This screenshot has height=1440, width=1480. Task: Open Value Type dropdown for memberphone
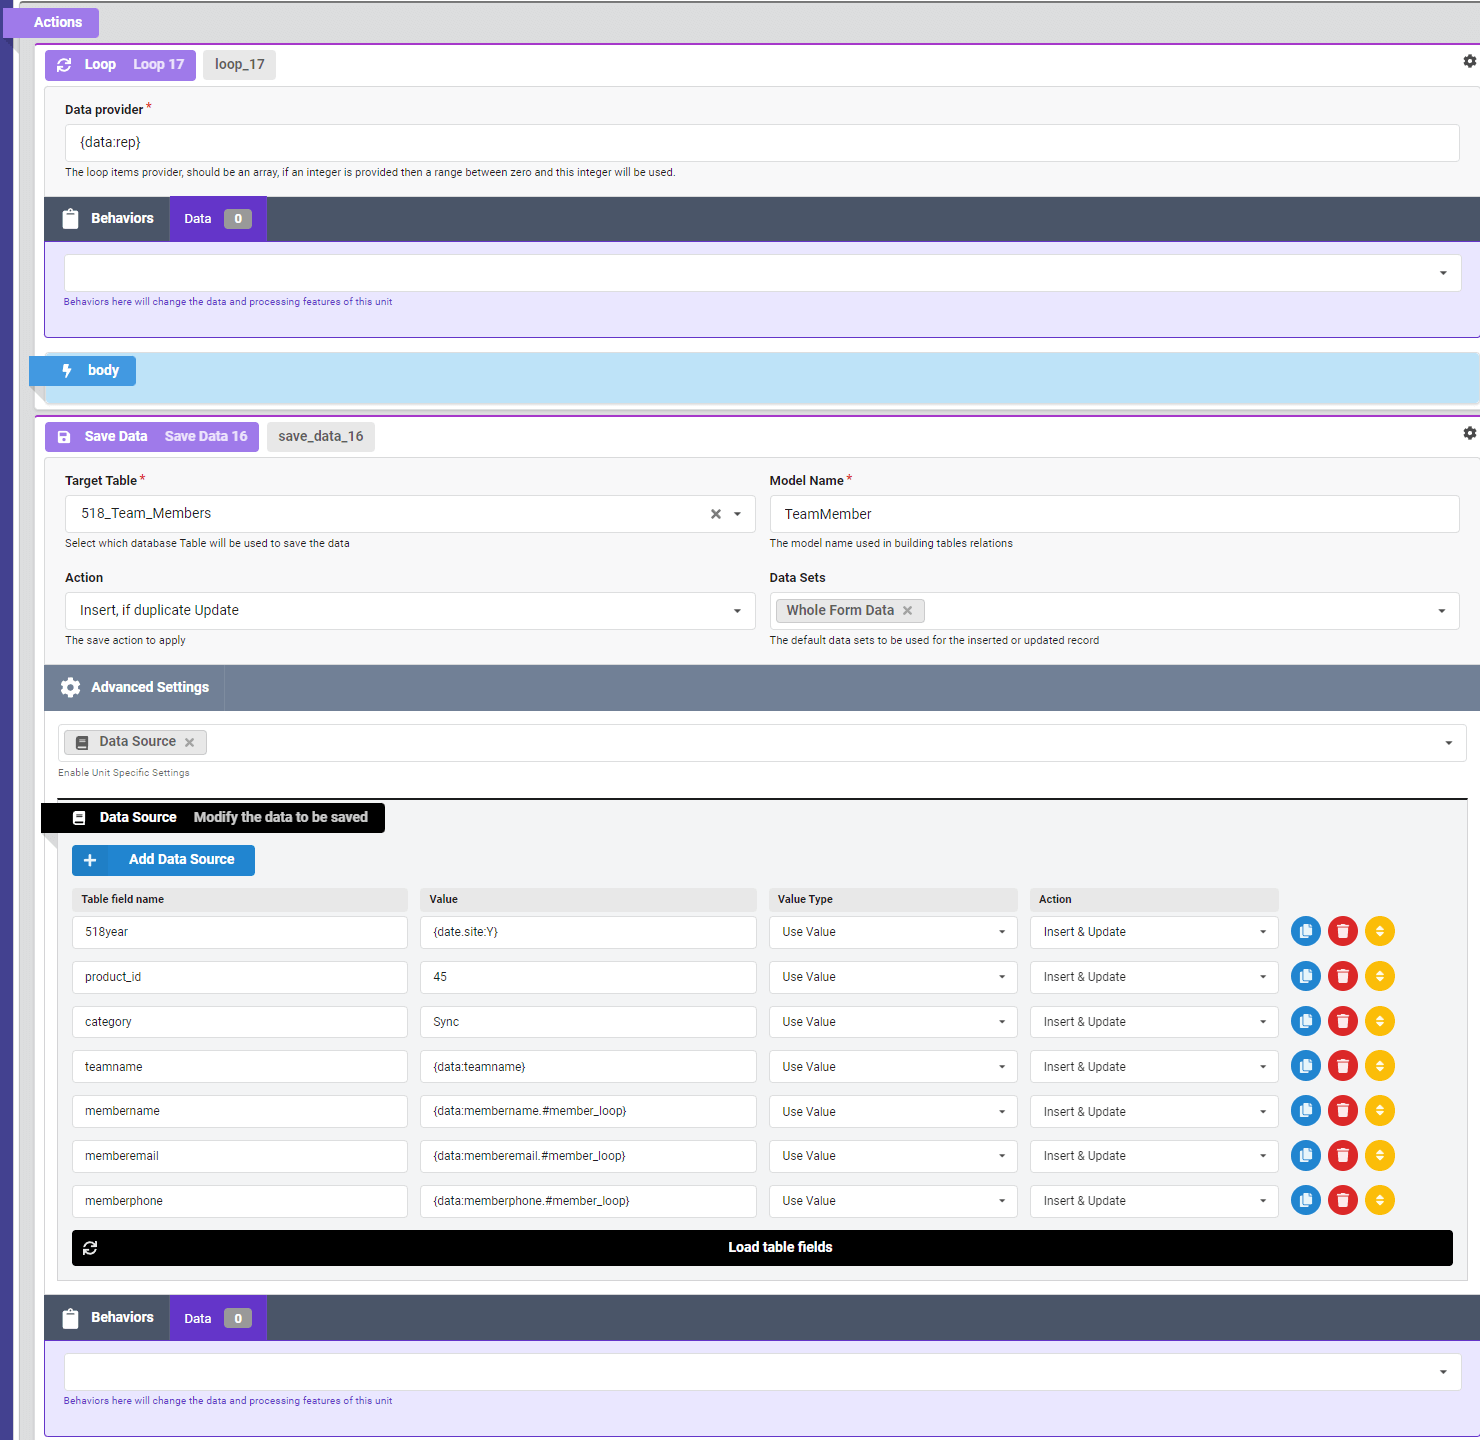click(x=893, y=1201)
